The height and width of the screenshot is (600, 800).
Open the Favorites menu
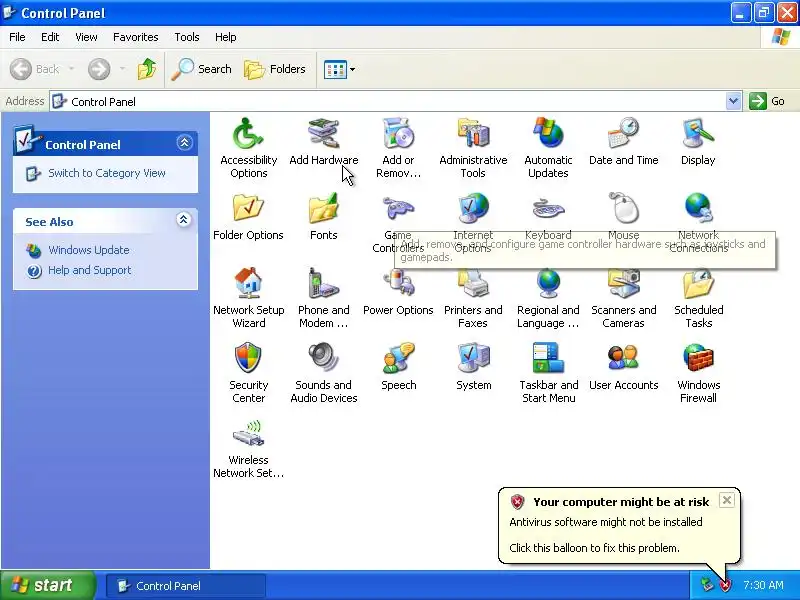pos(136,37)
